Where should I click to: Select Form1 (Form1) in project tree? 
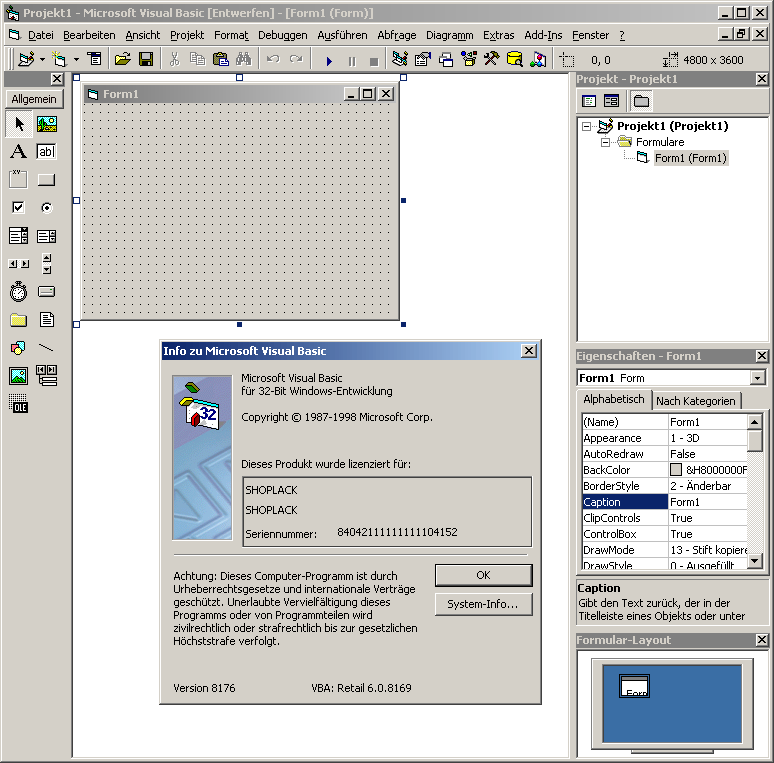(x=691, y=158)
